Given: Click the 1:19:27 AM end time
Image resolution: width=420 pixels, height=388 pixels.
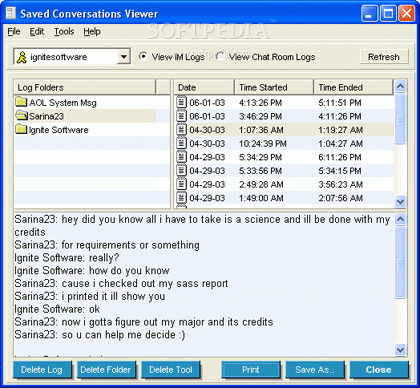Looking at the screenshot, I should coord(340,130).
